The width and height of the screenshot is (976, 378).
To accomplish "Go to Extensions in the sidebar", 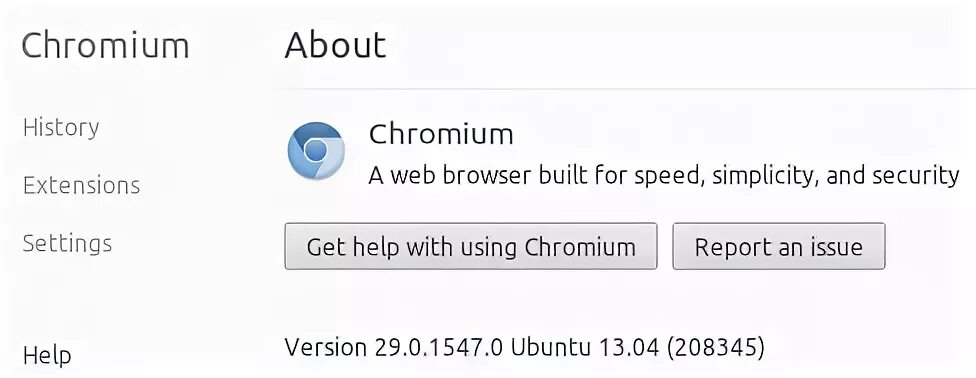I will pyautogui.click(x=82, y=186).
